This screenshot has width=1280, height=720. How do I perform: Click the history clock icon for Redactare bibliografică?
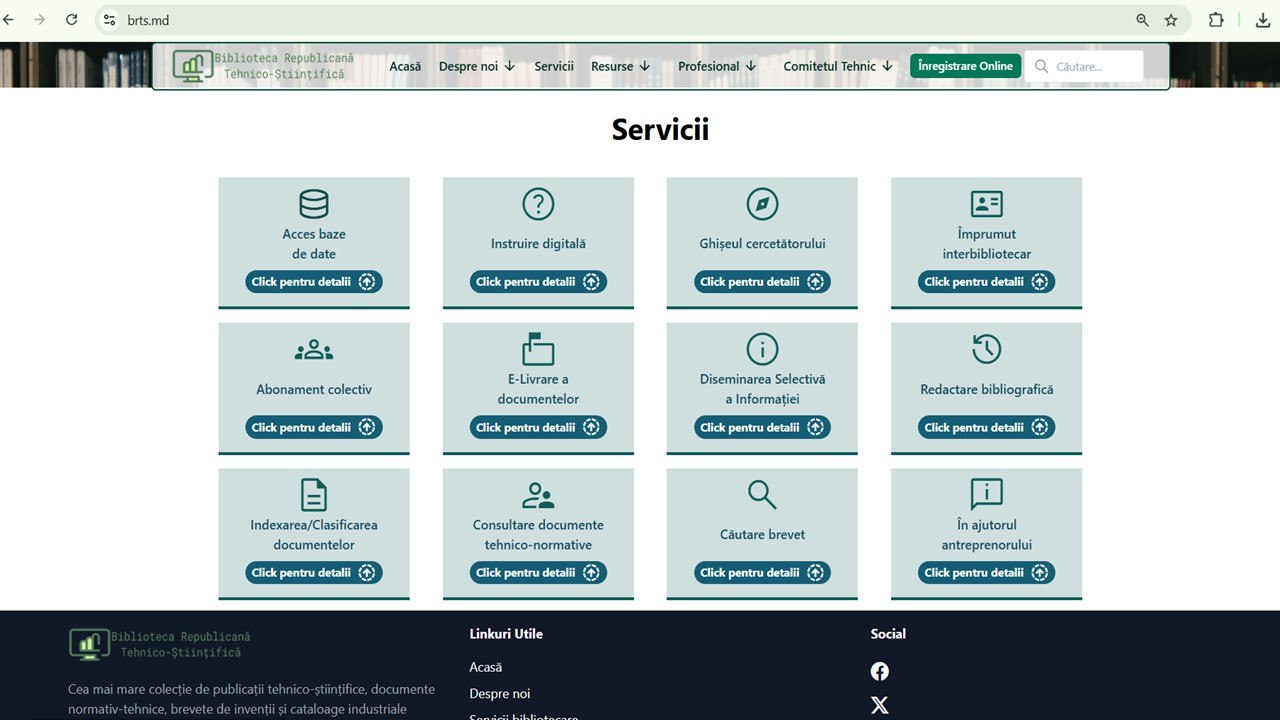pos(987,349)
